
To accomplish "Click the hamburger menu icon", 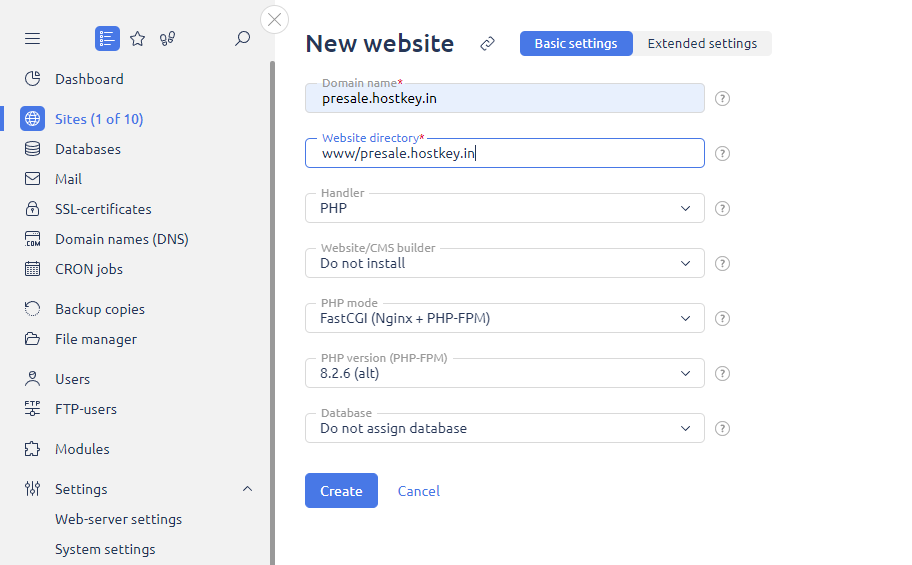I will pos(32,38).
